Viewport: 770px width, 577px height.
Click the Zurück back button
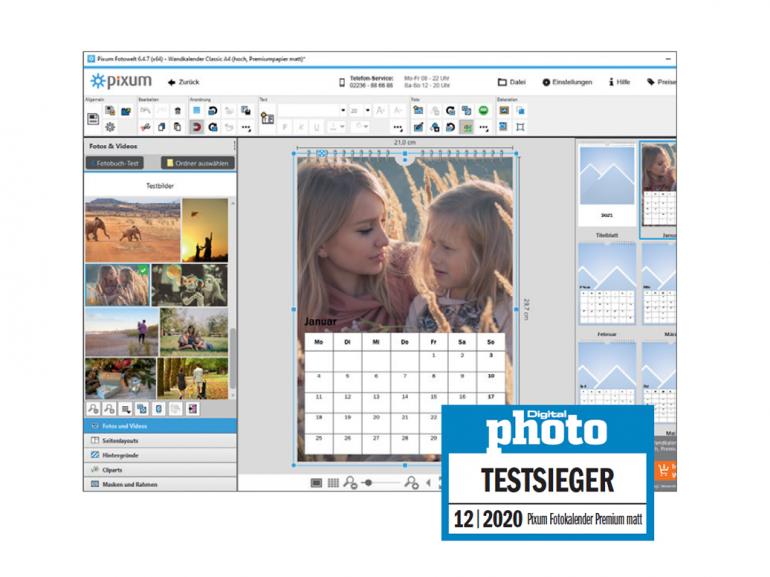[x=184, y=82]
